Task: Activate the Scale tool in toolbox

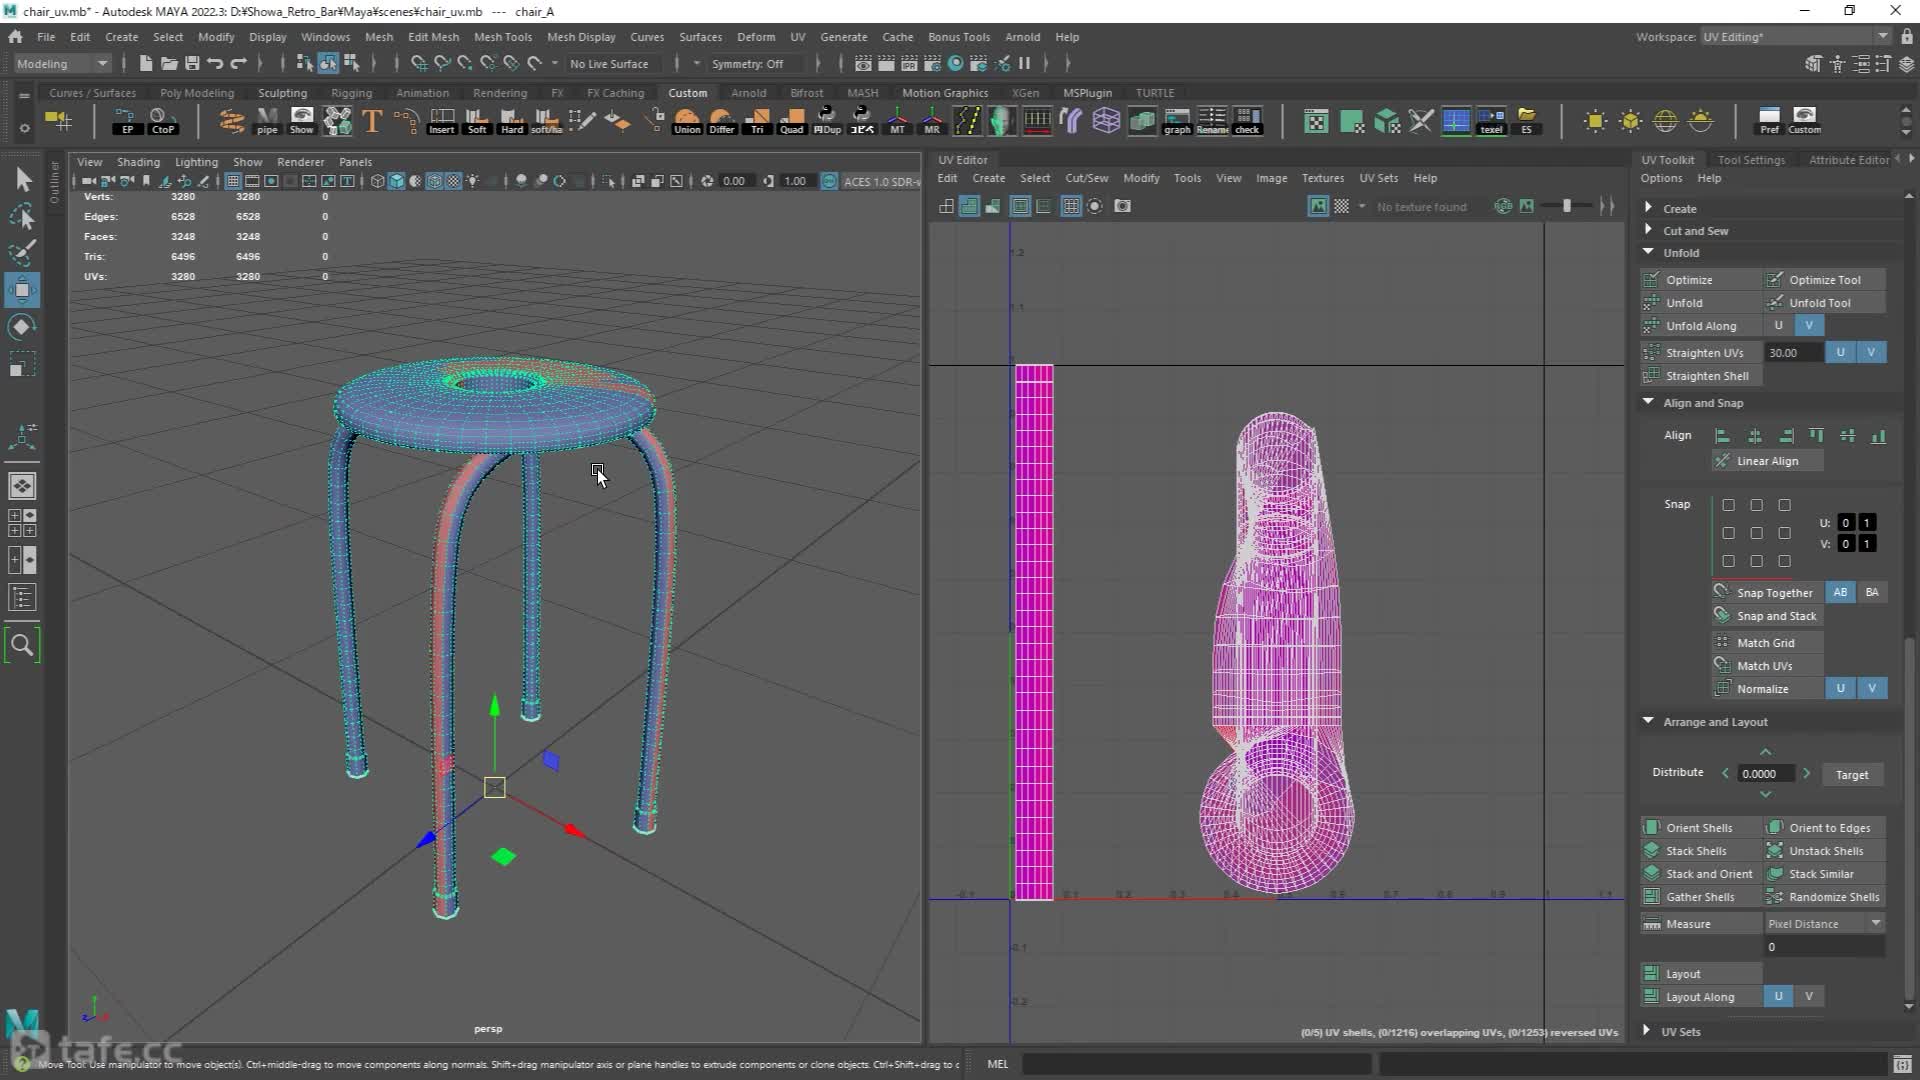Action: tap(22, 364)
